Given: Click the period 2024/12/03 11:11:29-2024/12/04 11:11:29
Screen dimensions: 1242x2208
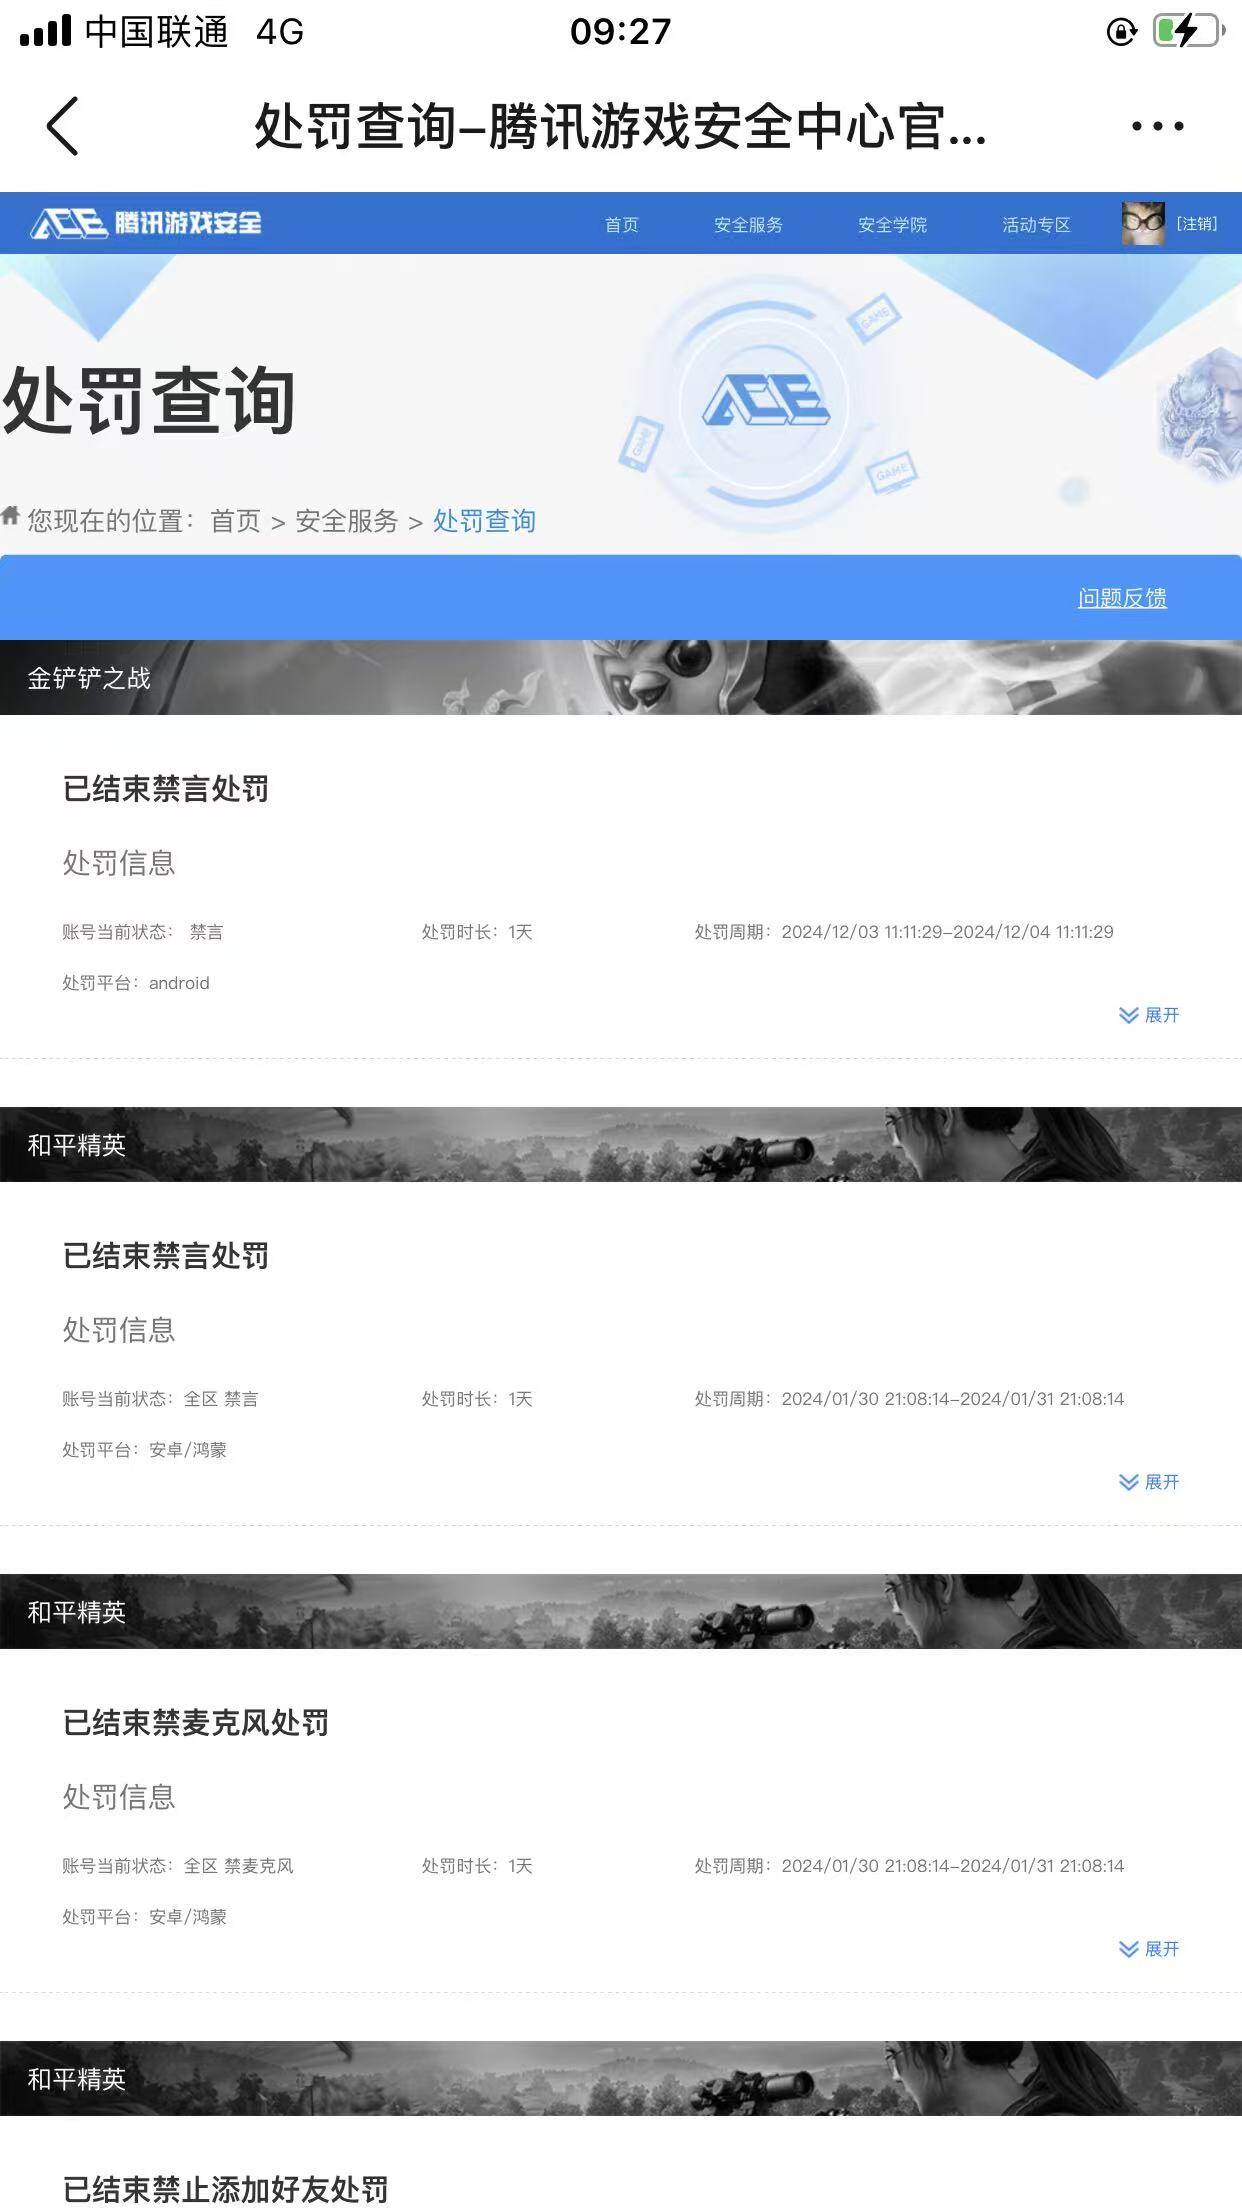Looking at the screenshot, I should 947,932.
